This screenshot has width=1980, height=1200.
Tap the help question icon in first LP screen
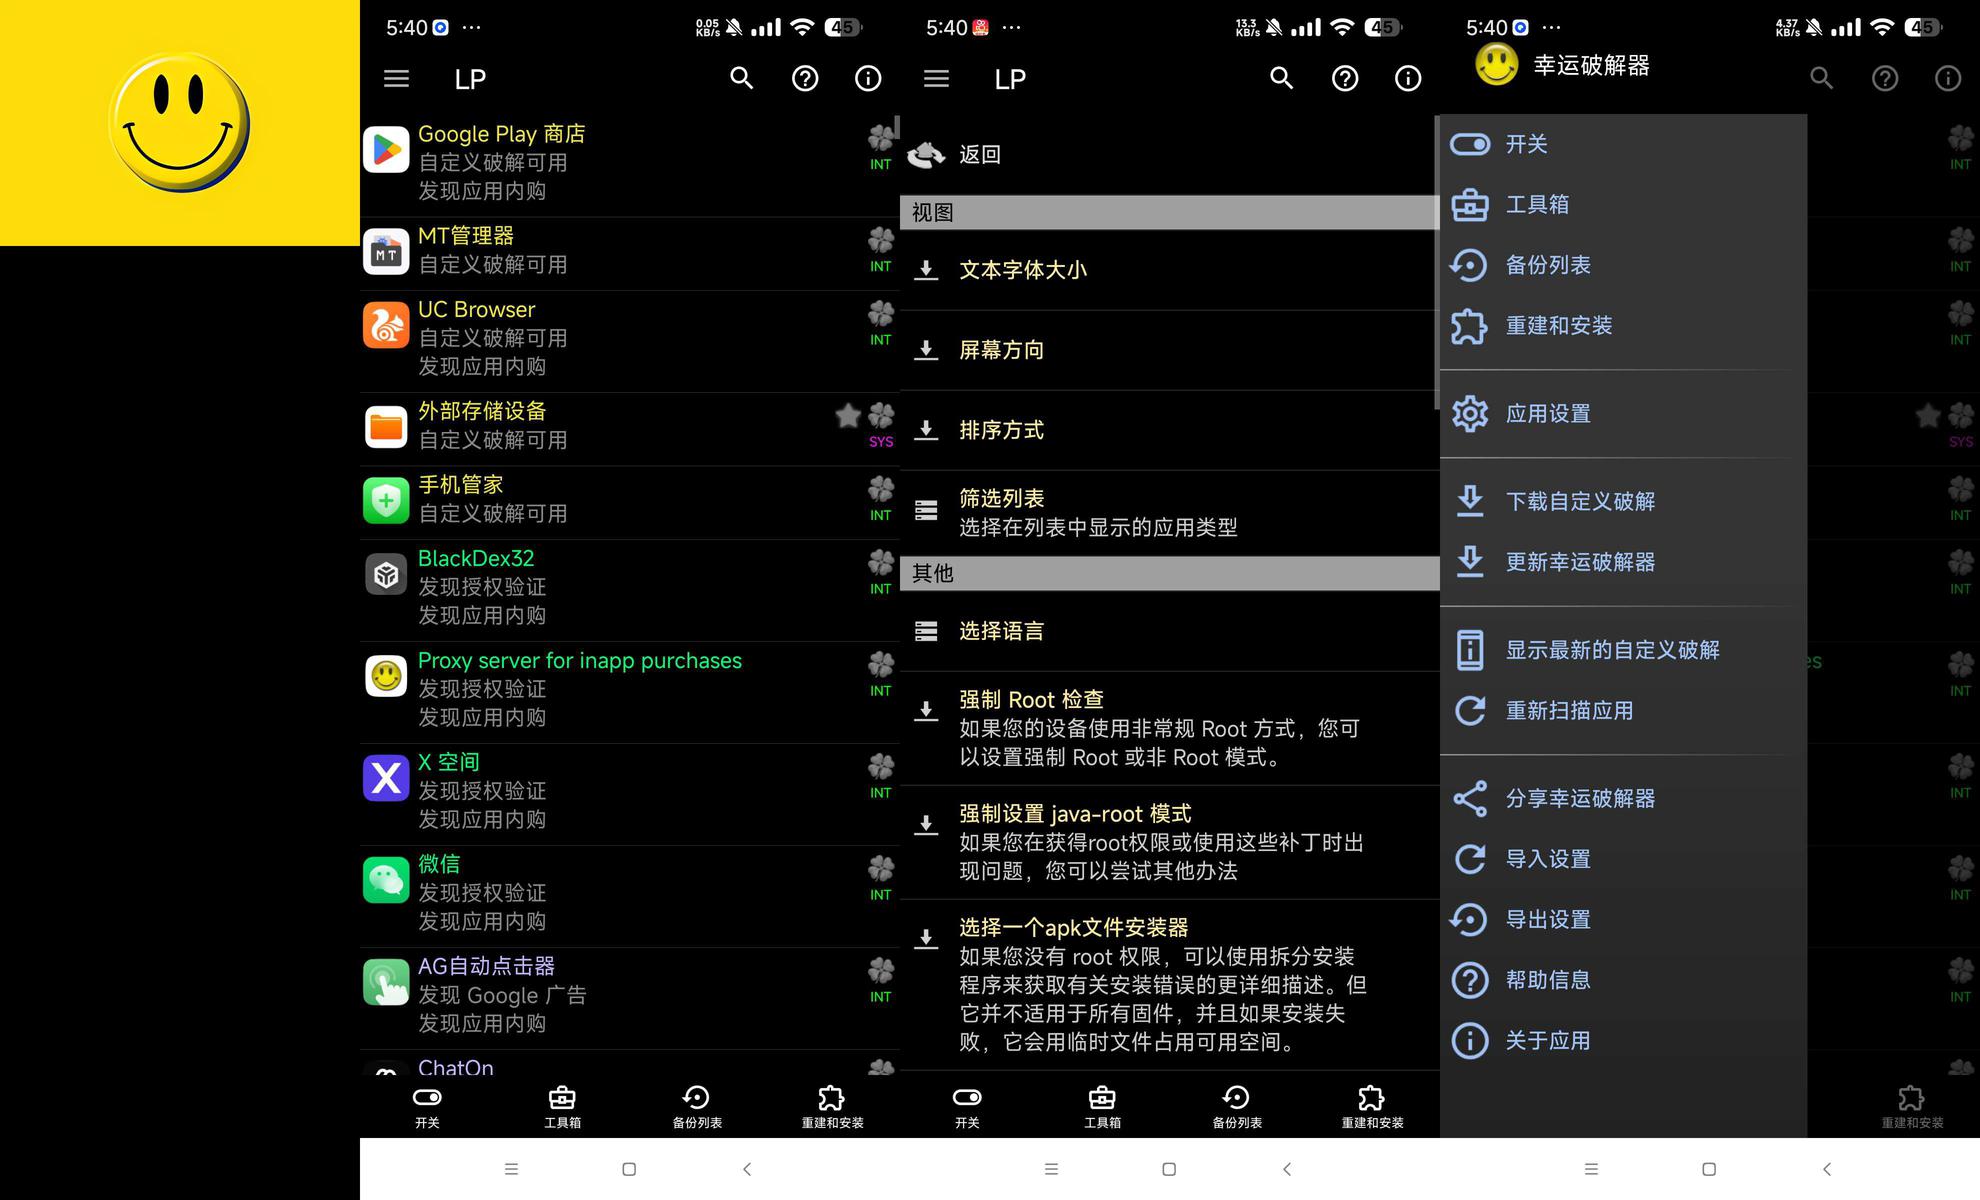click(805, 78)
